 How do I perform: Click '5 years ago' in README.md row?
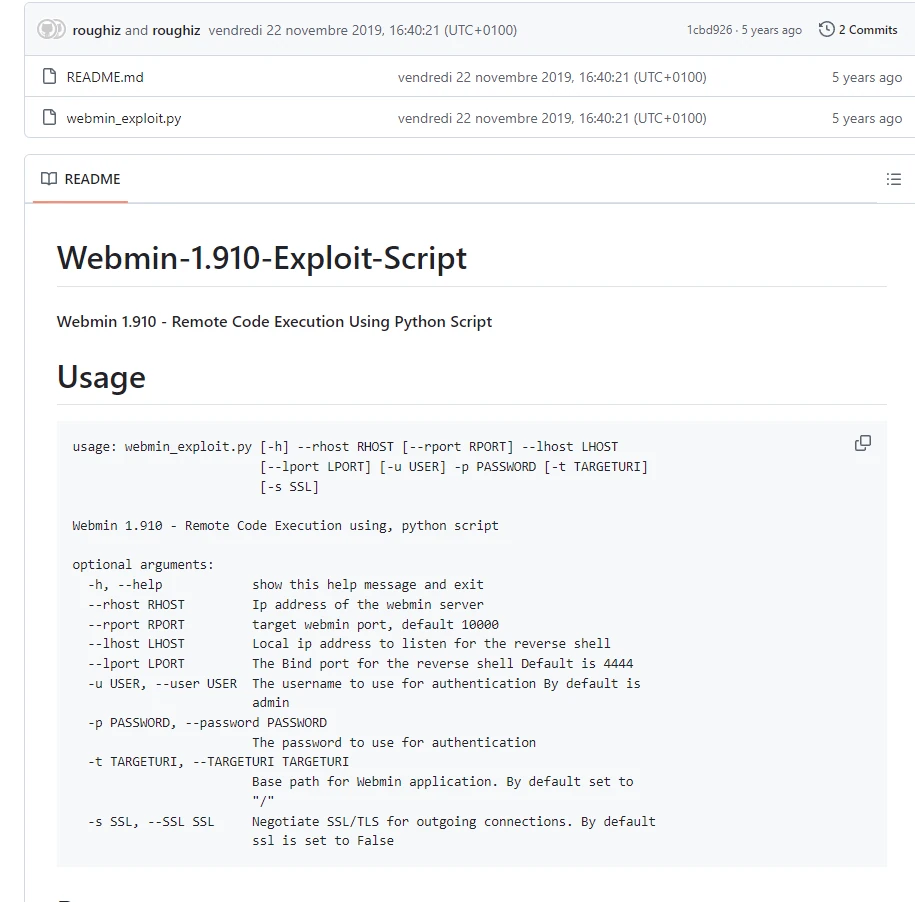click(867, 77)
